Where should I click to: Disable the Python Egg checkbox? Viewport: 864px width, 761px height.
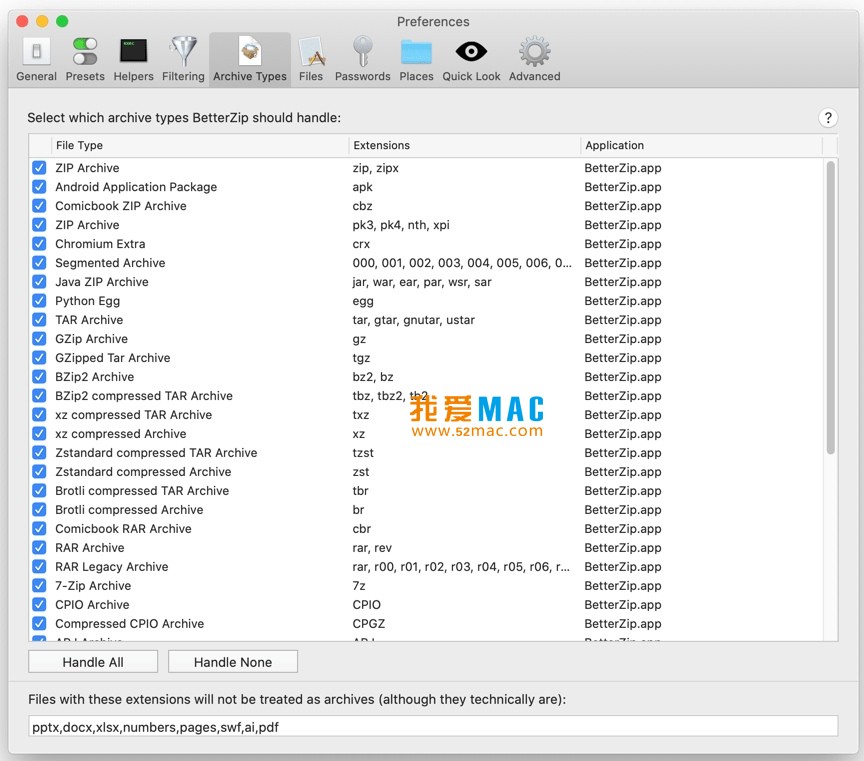tap(39, 301)
